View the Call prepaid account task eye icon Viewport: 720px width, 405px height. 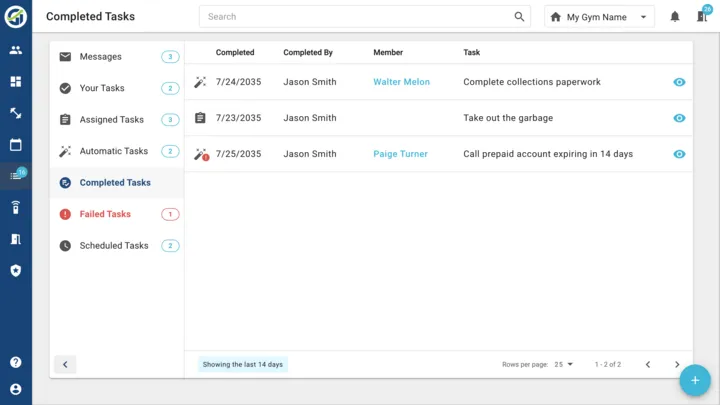(679, 154)
